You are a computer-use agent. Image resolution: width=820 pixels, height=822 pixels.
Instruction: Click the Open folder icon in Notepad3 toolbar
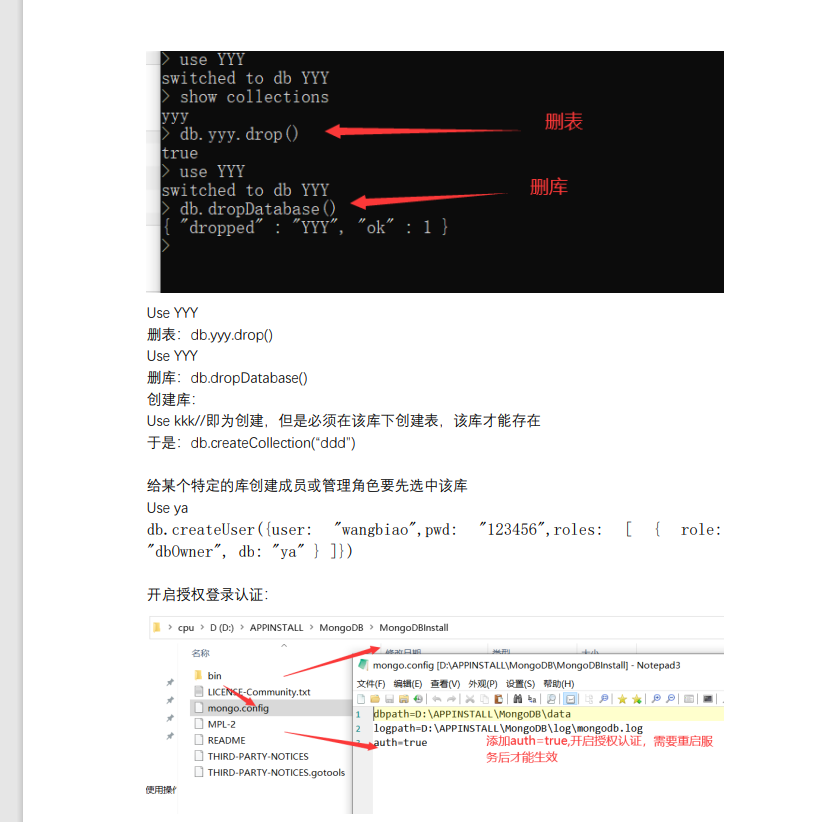375,699
